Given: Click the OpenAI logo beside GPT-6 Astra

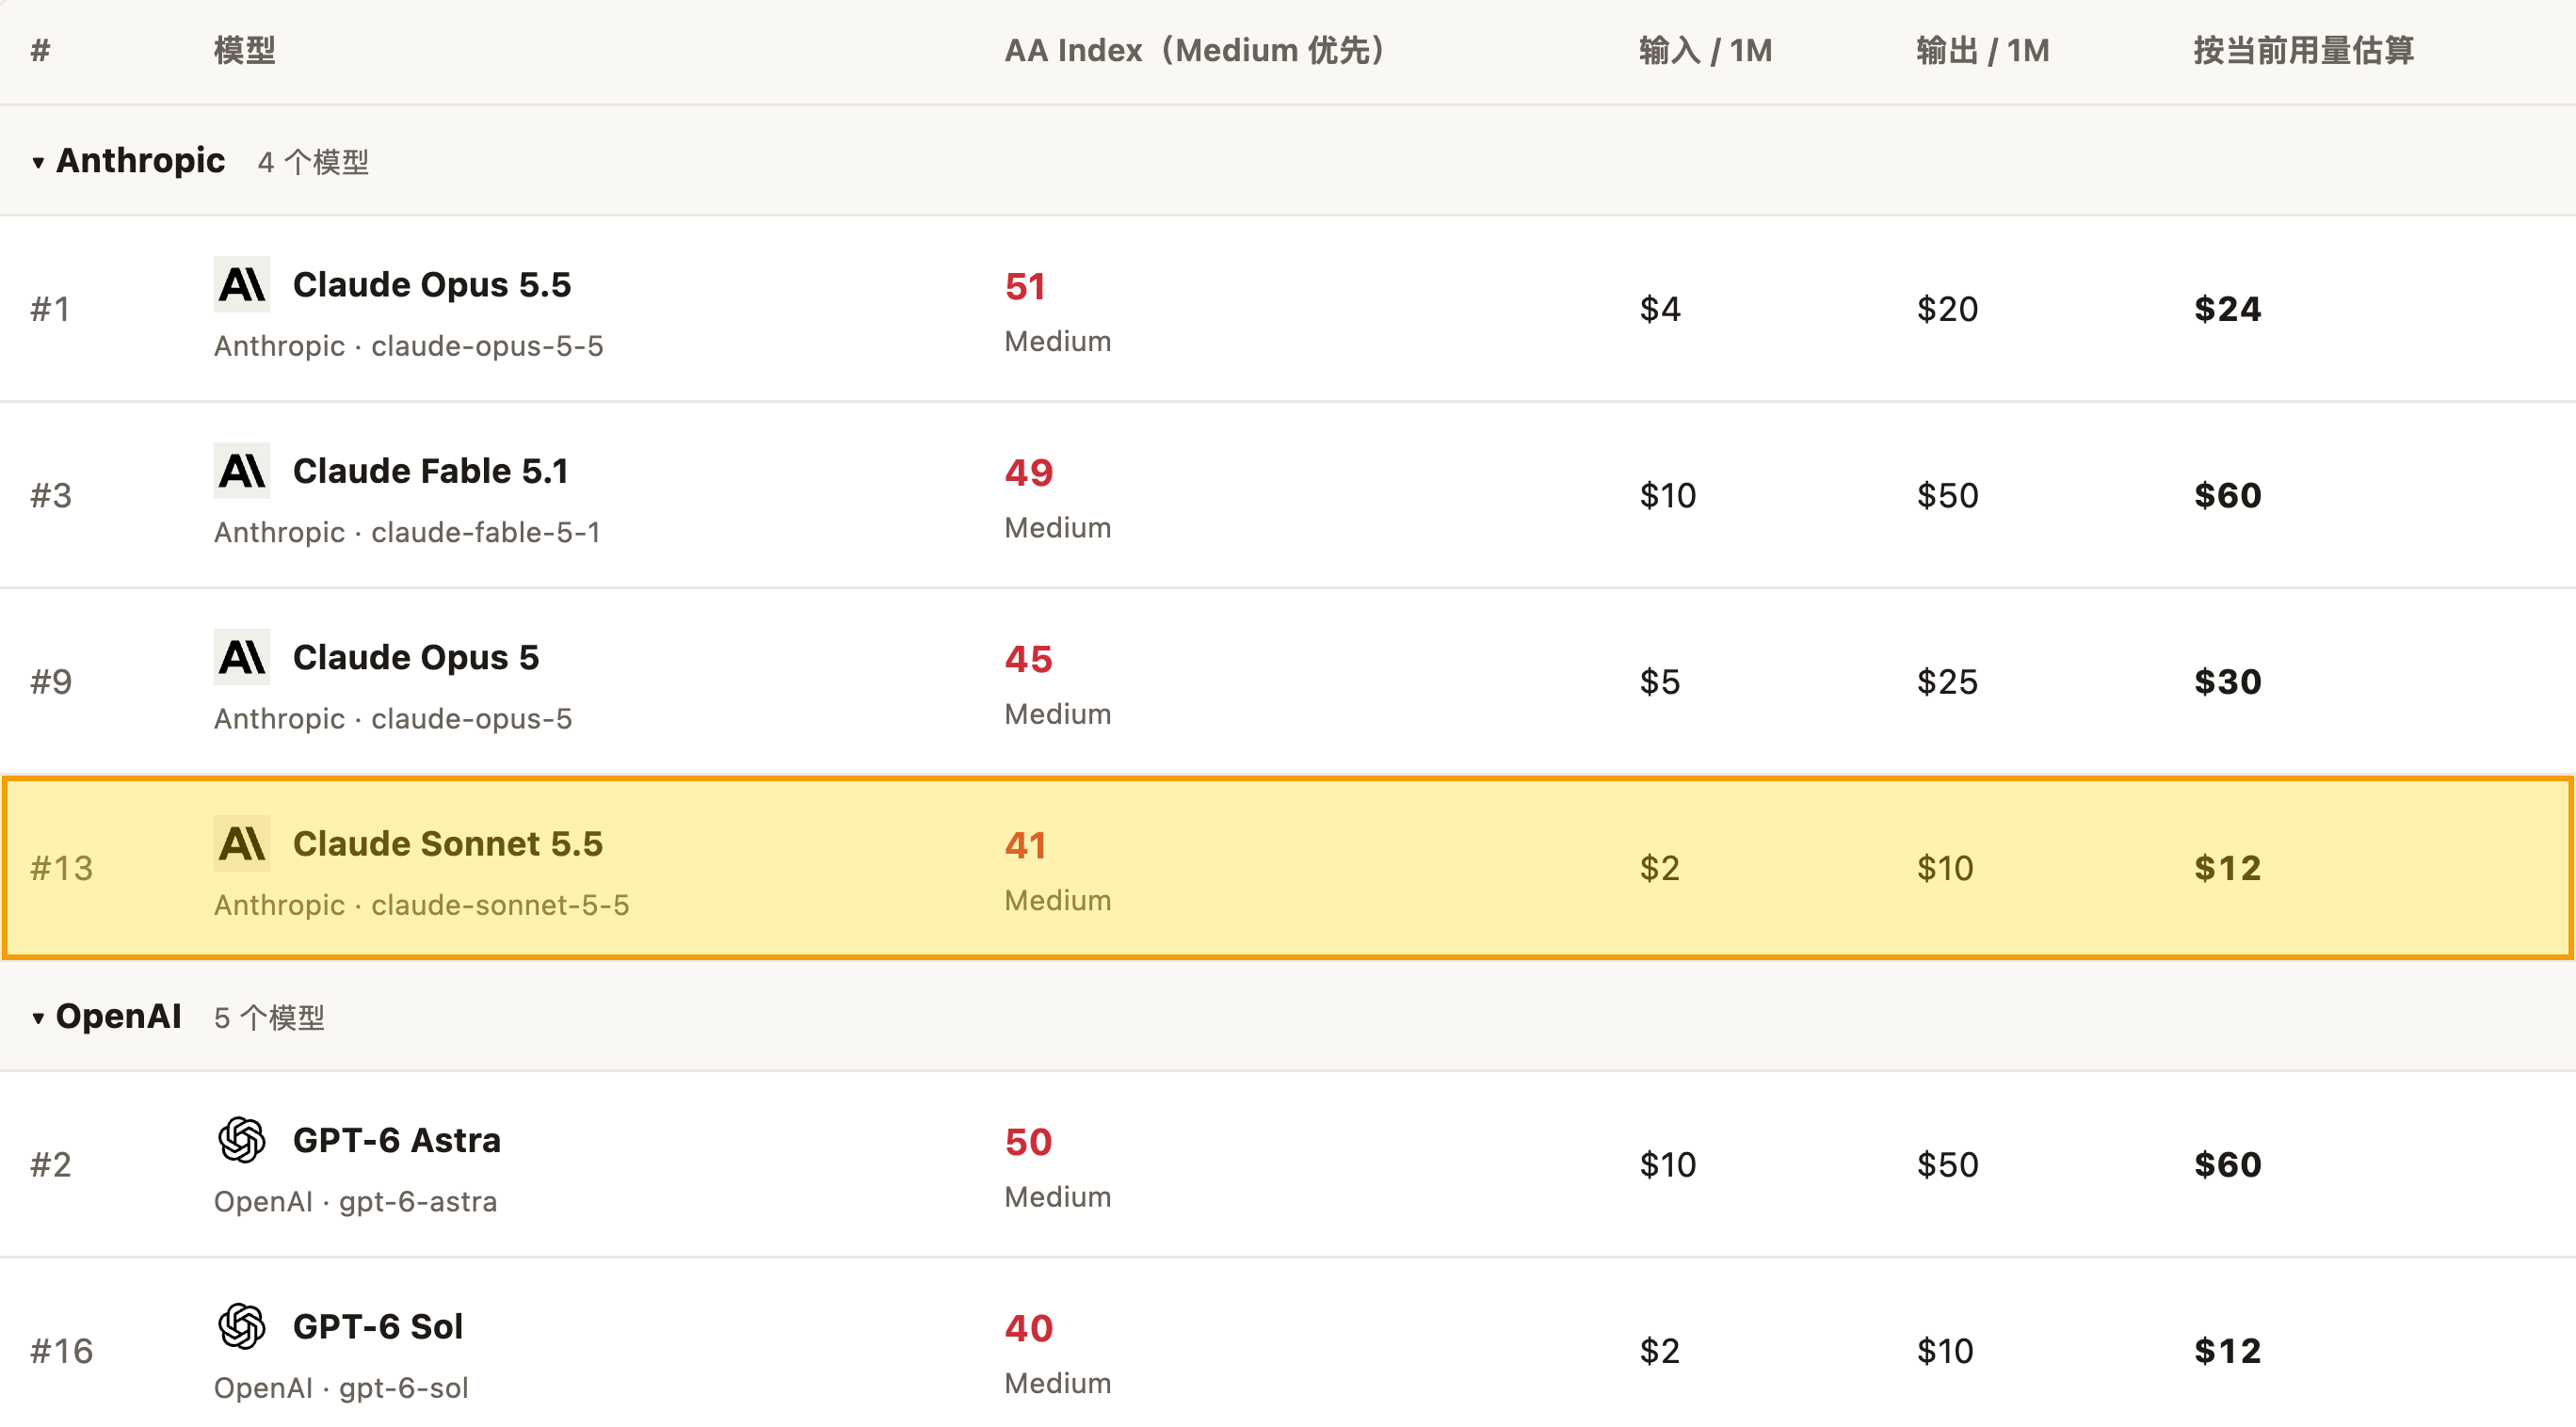Looking at the screenshot, I should (242, 1140).
